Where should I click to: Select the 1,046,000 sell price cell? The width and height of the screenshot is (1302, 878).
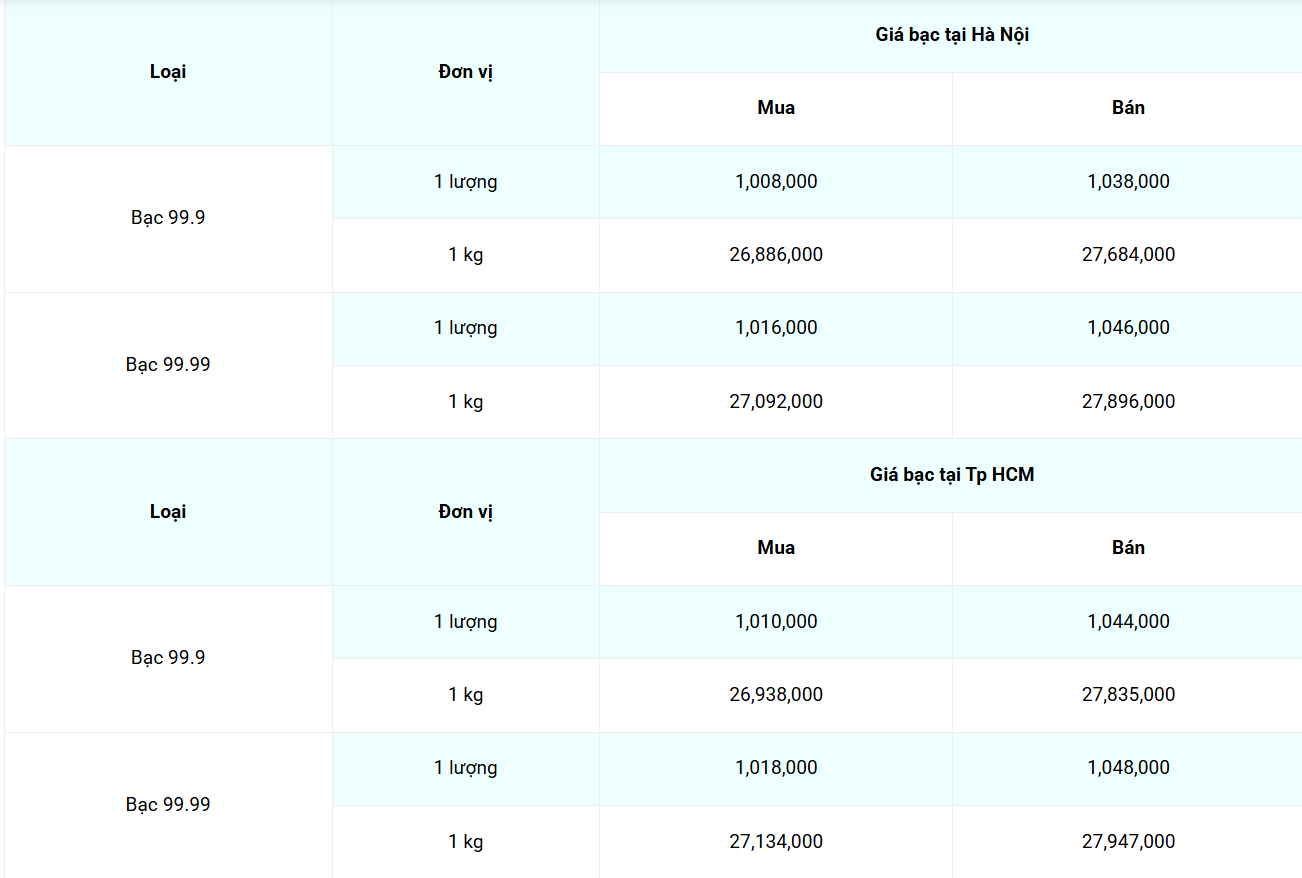[1128, 328]
